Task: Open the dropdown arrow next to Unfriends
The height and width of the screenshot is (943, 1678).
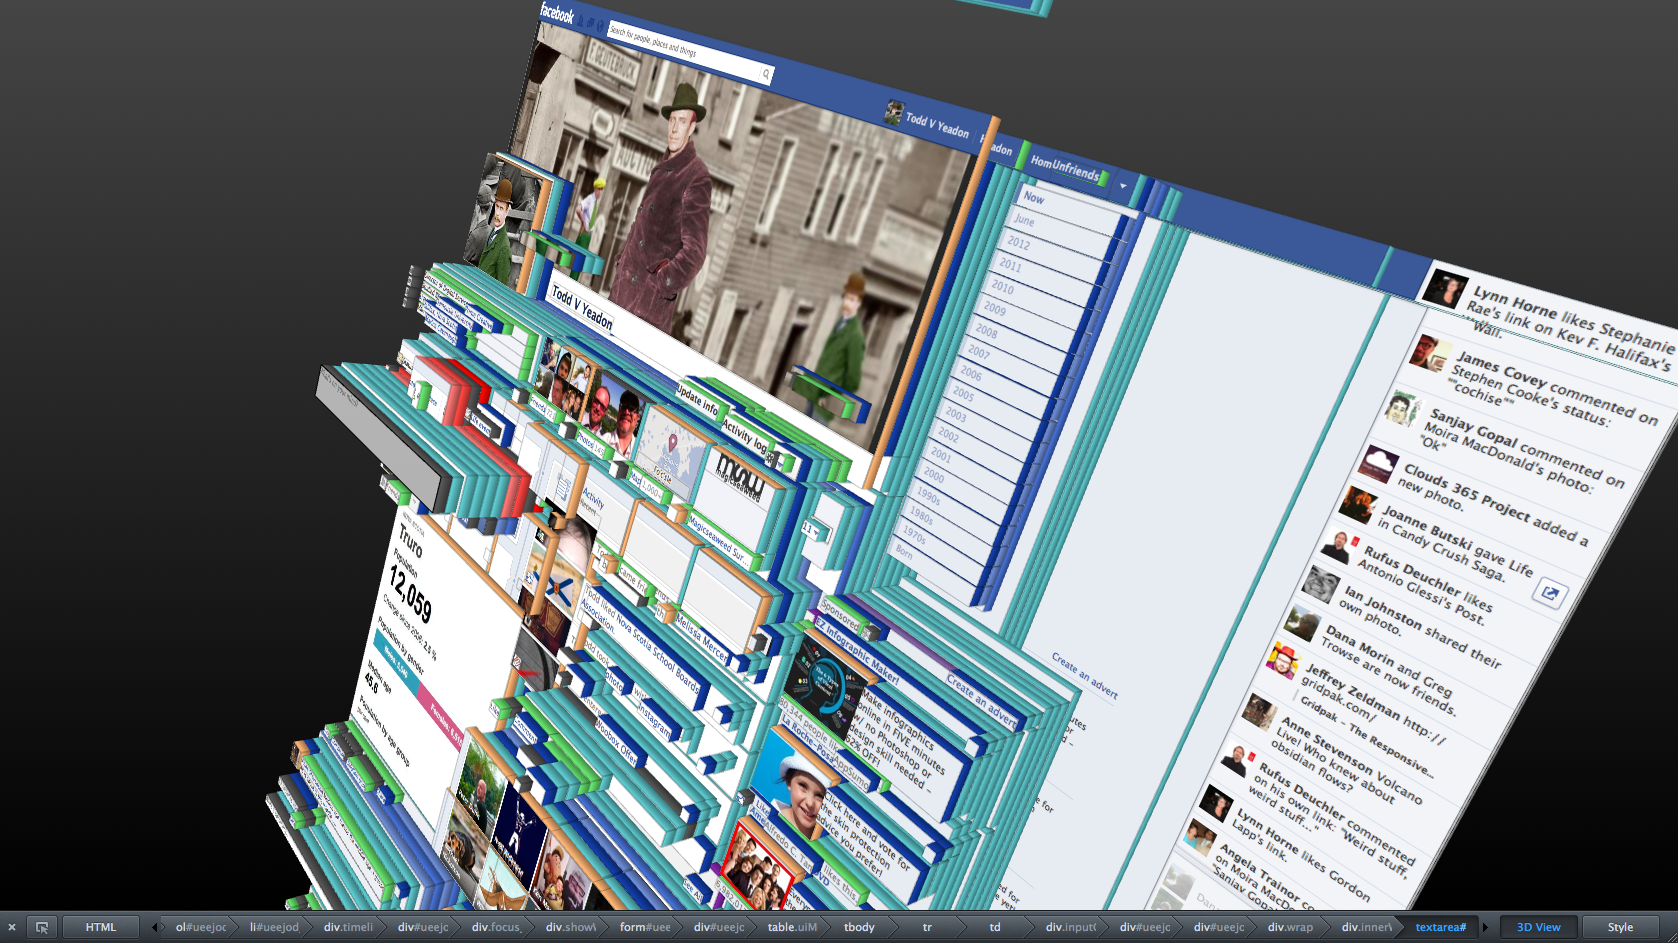Action: click(x=1123, y=185)
